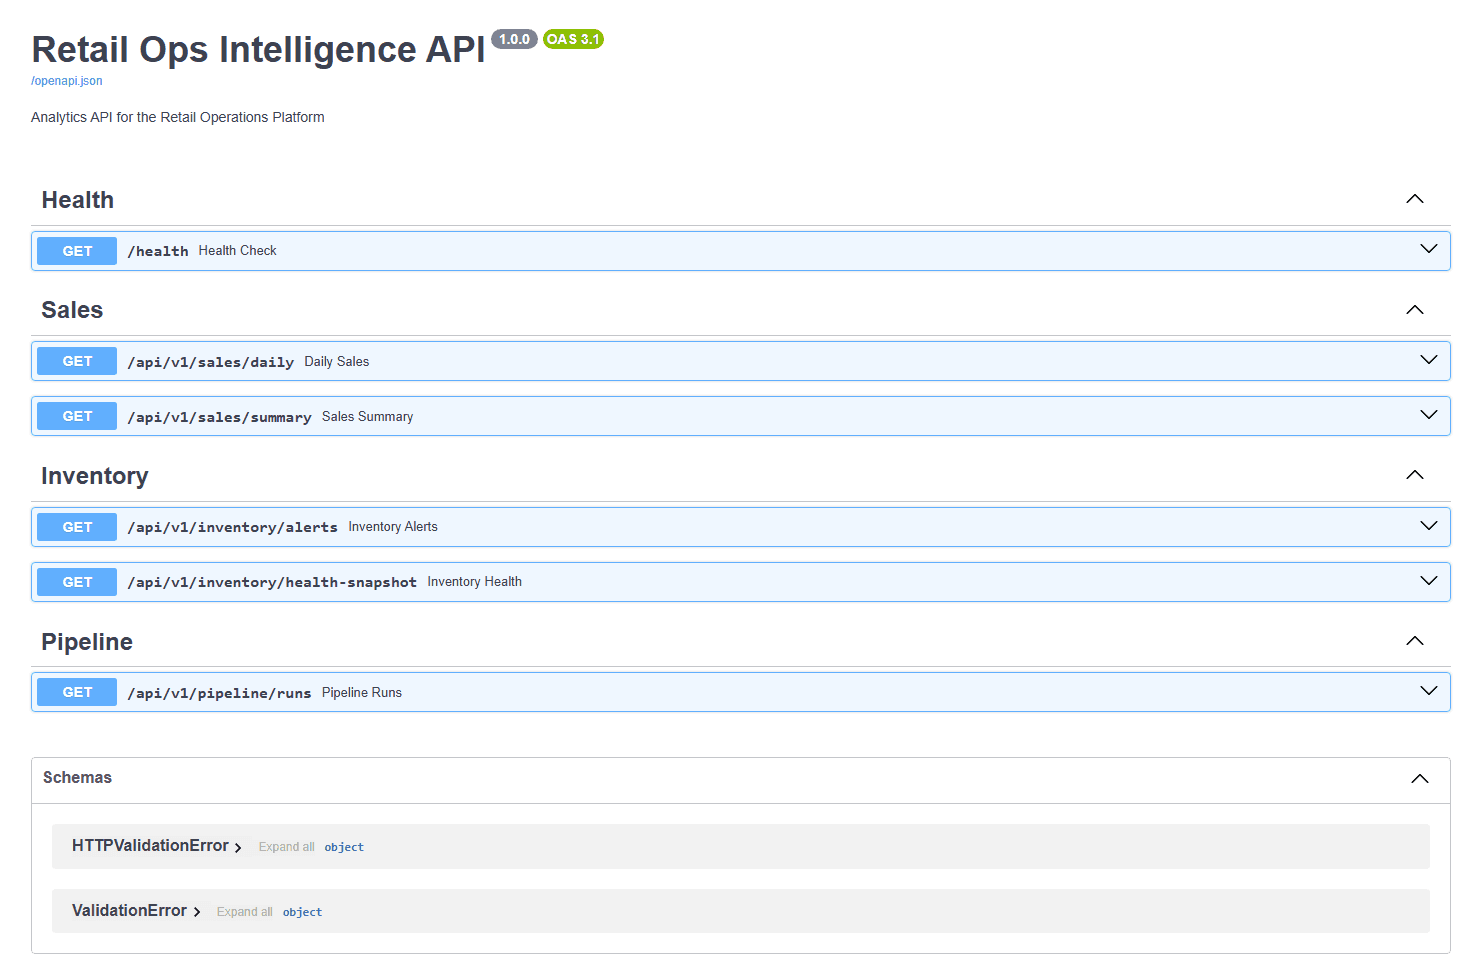Expand the Inventory Health endpoint arrow

[x=1428, y=581]
